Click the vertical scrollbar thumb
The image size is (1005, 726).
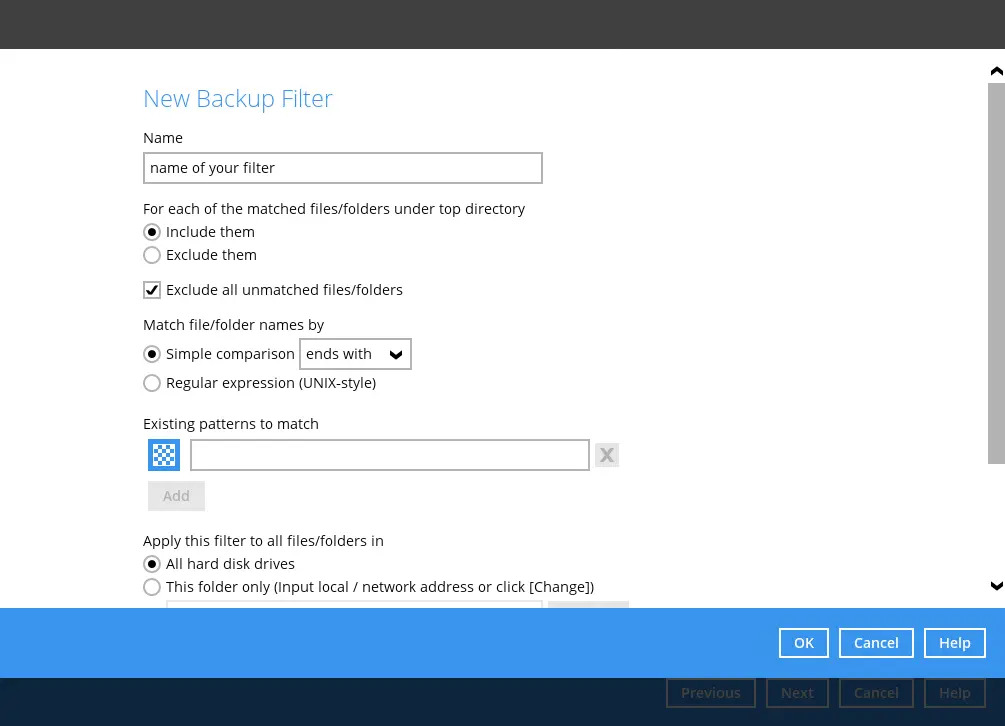click(x=996, y=272)
